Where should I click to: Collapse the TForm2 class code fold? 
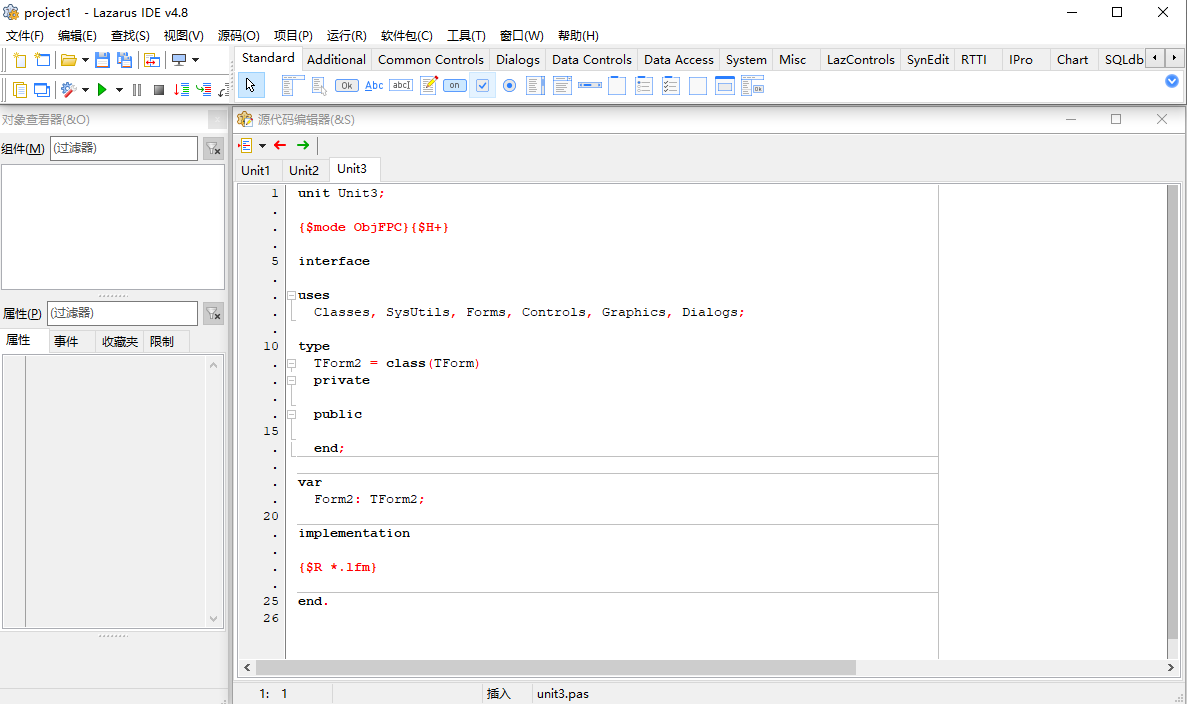click(x=291, y=364)
